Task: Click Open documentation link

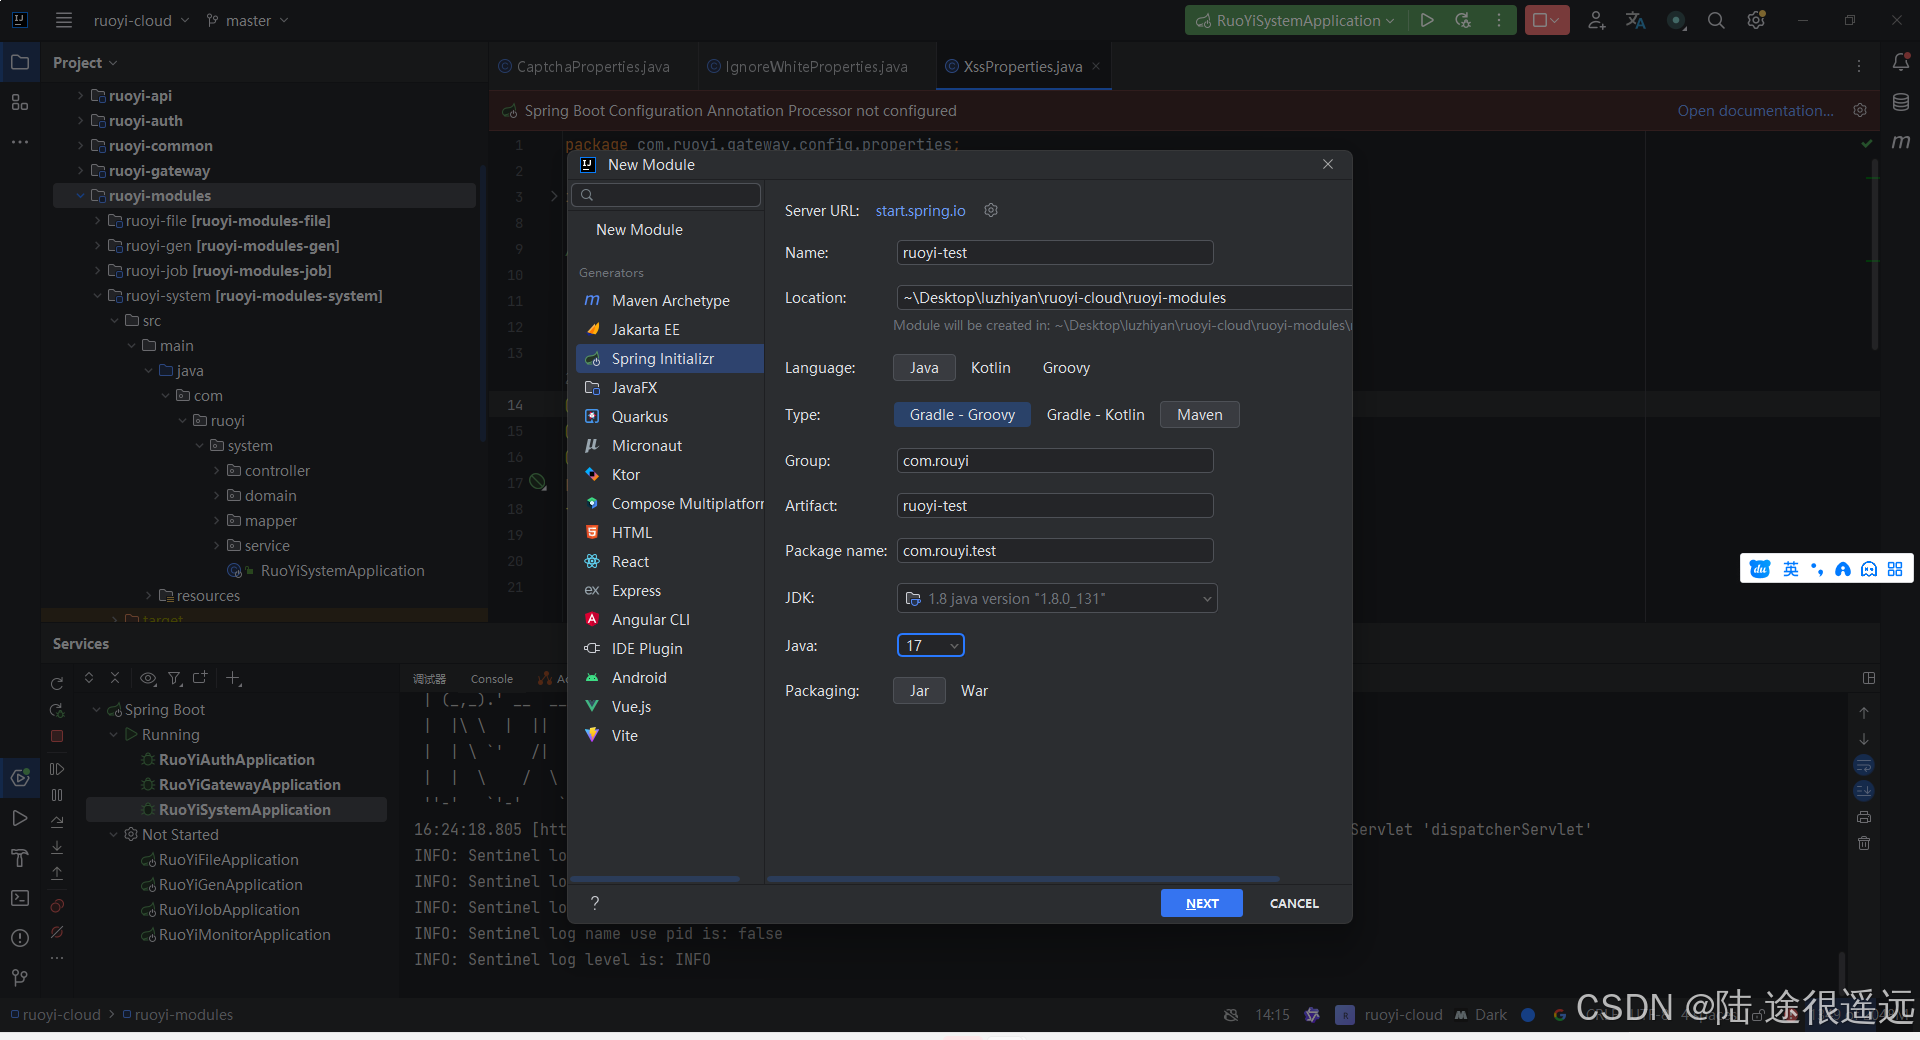Action: (x=1755, y=110)
